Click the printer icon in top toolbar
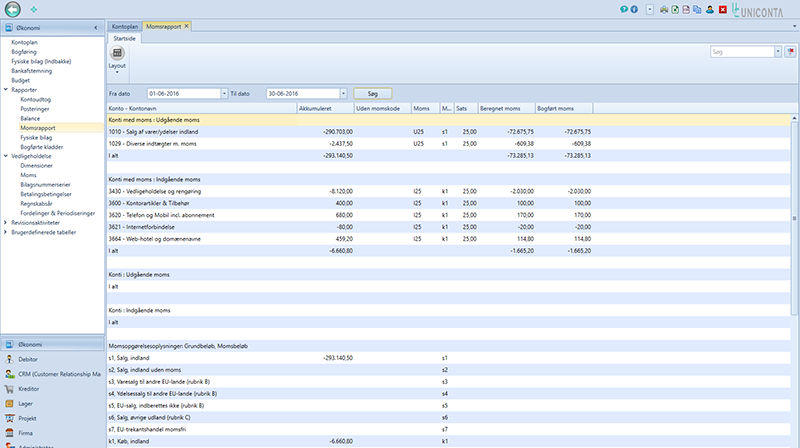Screen dimensions: 800x448 pos(664,10)
